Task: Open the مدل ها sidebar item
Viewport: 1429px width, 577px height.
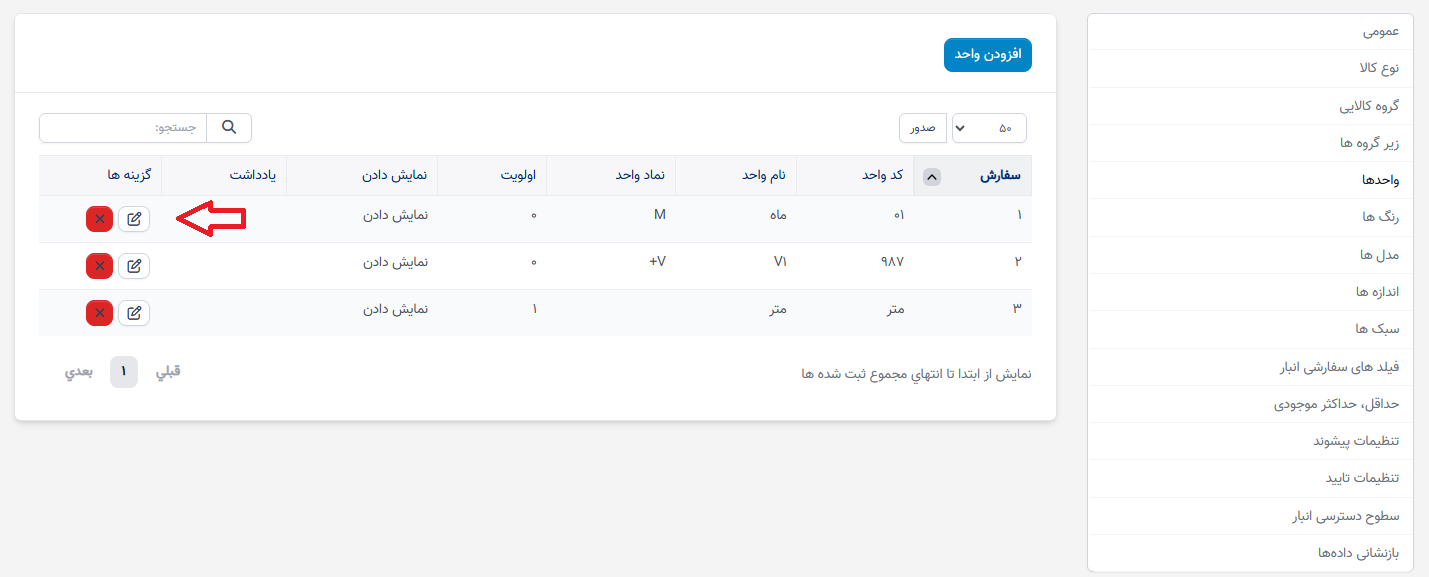Action: pyautogui.click(x=1250, y=255)
